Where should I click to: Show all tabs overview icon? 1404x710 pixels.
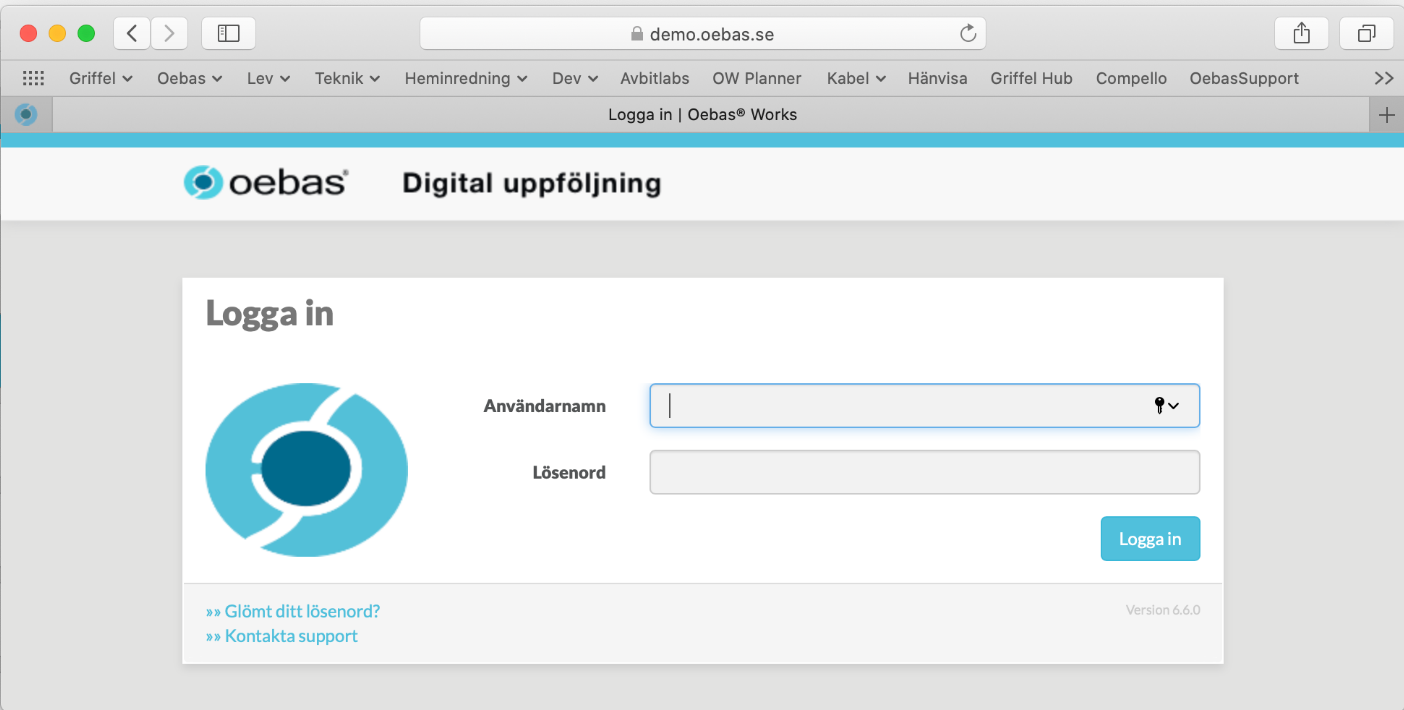[x=1366, y=33]
